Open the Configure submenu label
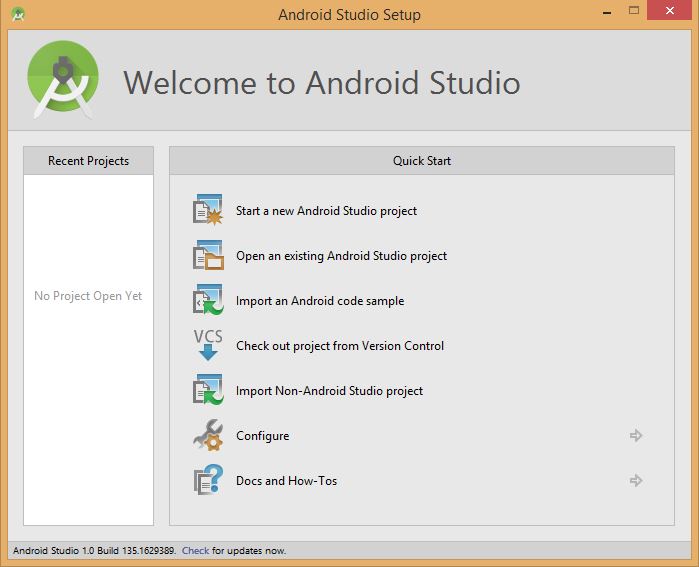699x567 pixels. point(263,436)
